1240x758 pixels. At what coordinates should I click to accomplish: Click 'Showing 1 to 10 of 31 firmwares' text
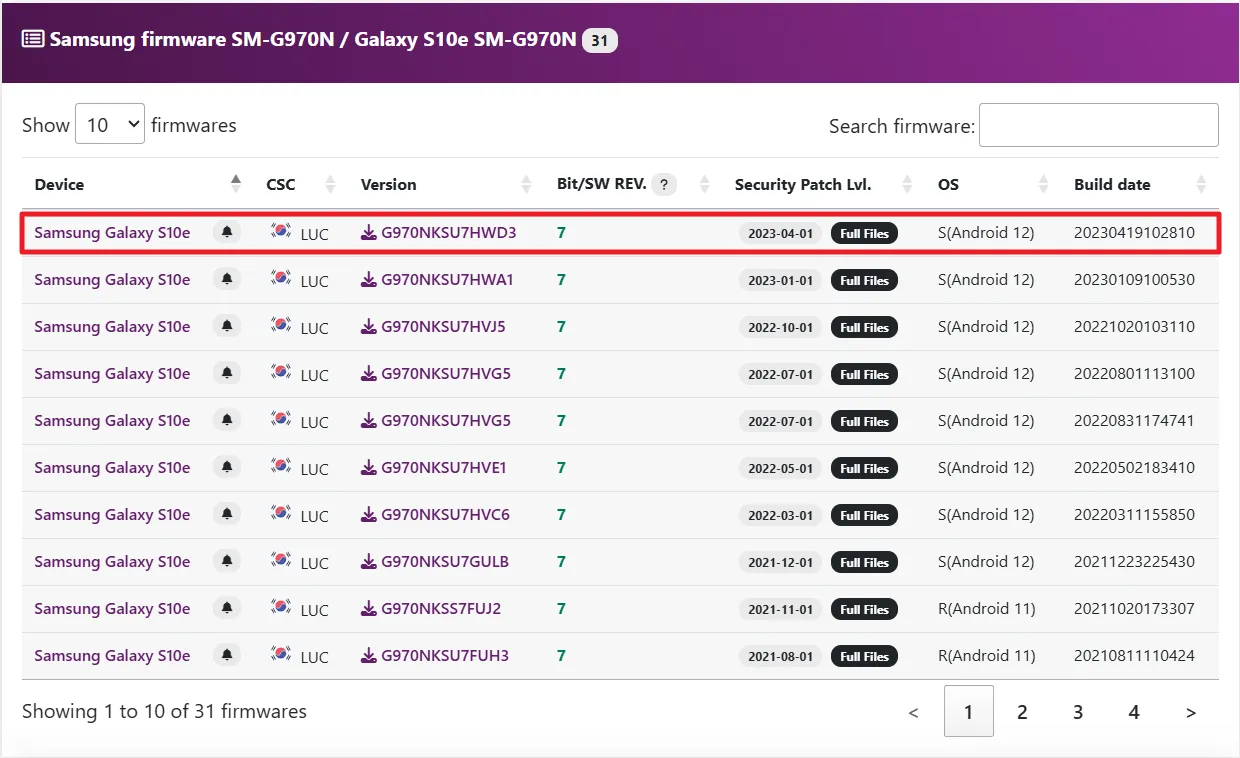pyautogui.click(x=164, y=711)
